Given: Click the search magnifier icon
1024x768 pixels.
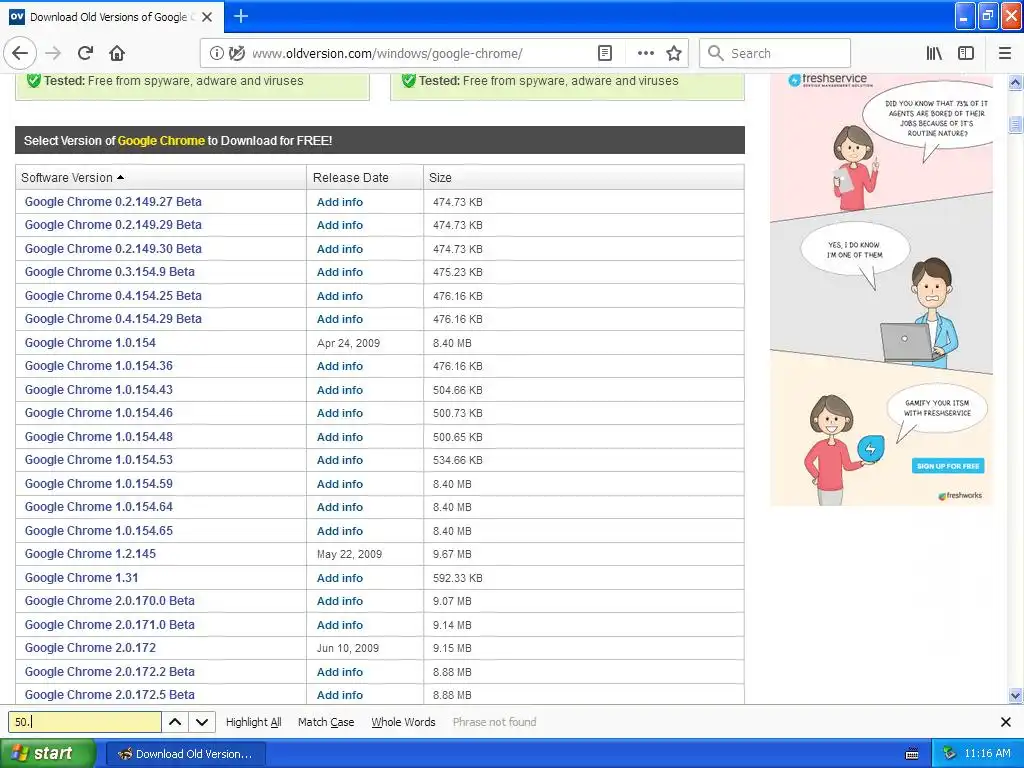Looking at the screenshot, I should [x=716, y=54].
